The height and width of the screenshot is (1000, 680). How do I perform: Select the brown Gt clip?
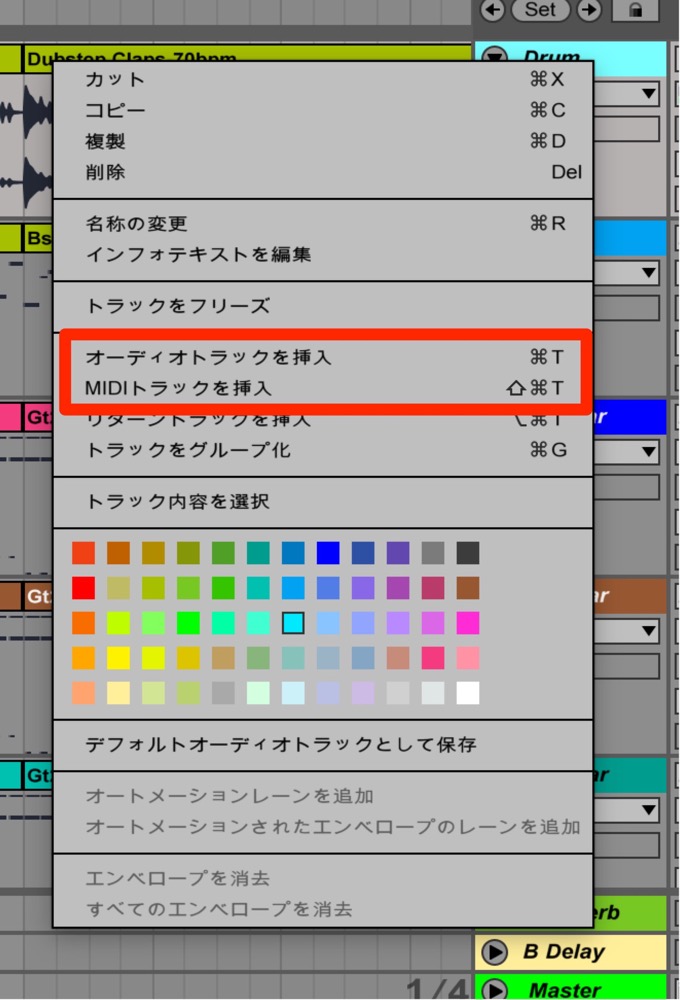[x=38, y=596]
